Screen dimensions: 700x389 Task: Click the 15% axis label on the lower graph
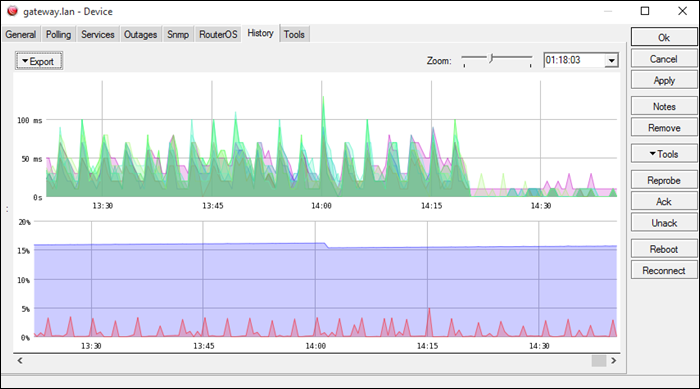(x=24, y=251)
